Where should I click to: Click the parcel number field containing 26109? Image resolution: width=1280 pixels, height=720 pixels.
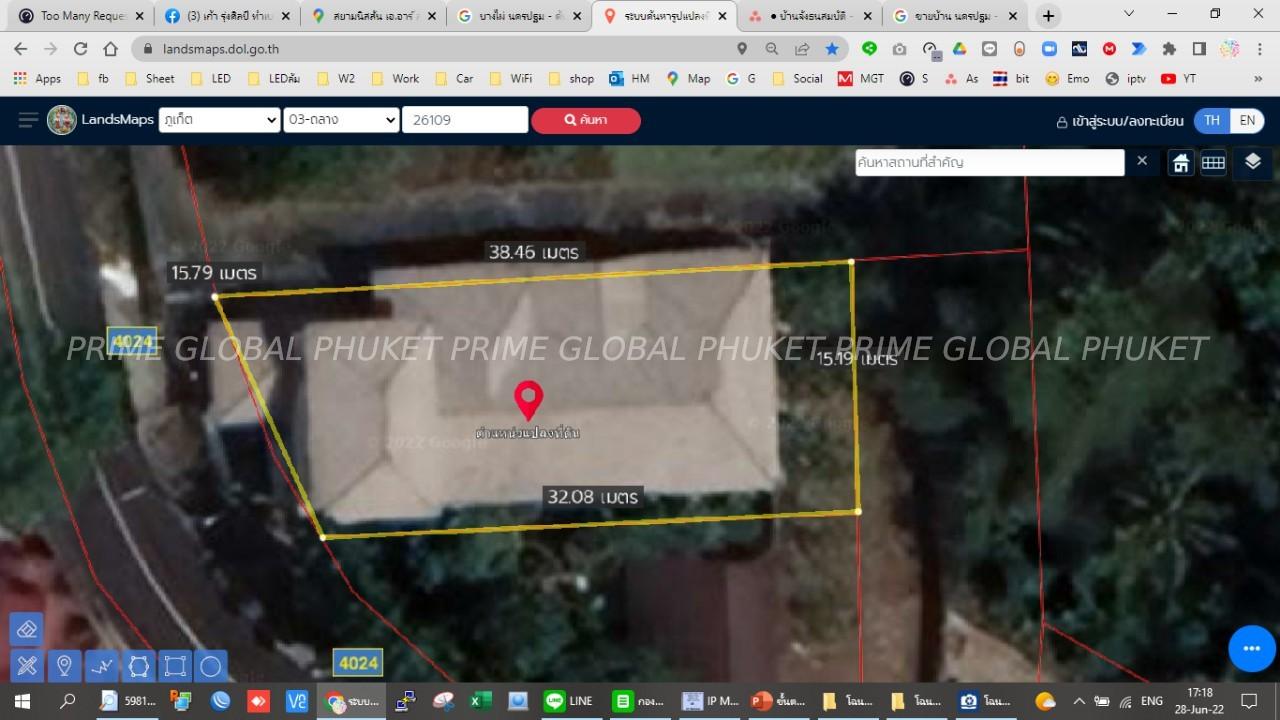click(x=464, y=120)
